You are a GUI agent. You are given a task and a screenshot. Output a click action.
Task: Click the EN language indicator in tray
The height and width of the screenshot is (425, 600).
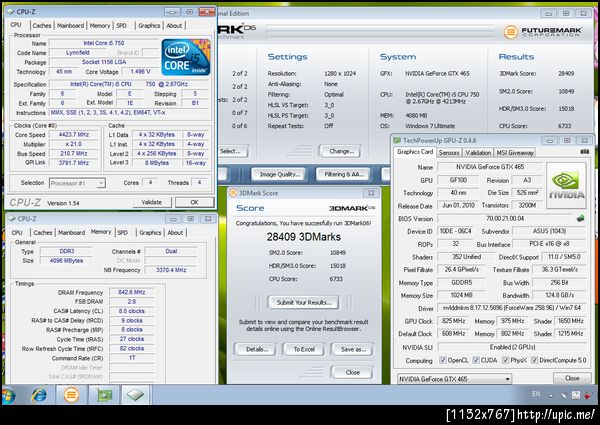point(536,394)
